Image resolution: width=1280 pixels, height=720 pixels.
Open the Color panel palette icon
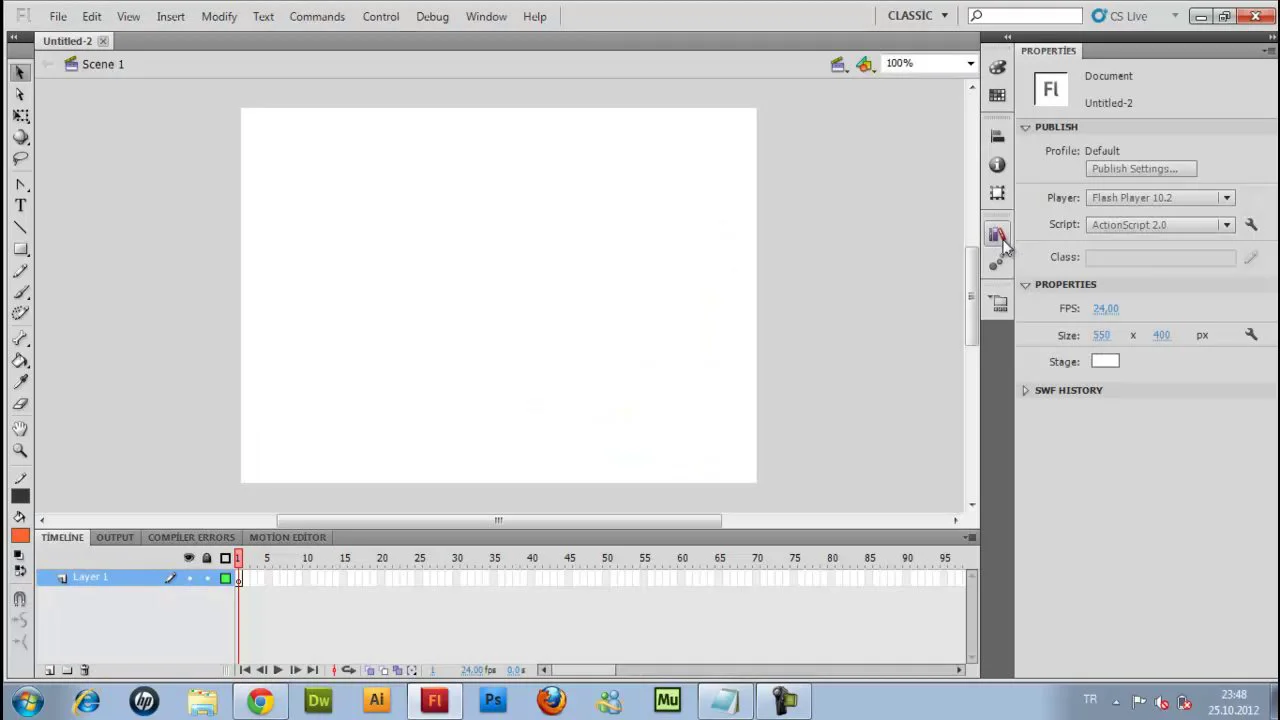click(x=997, y=67)
